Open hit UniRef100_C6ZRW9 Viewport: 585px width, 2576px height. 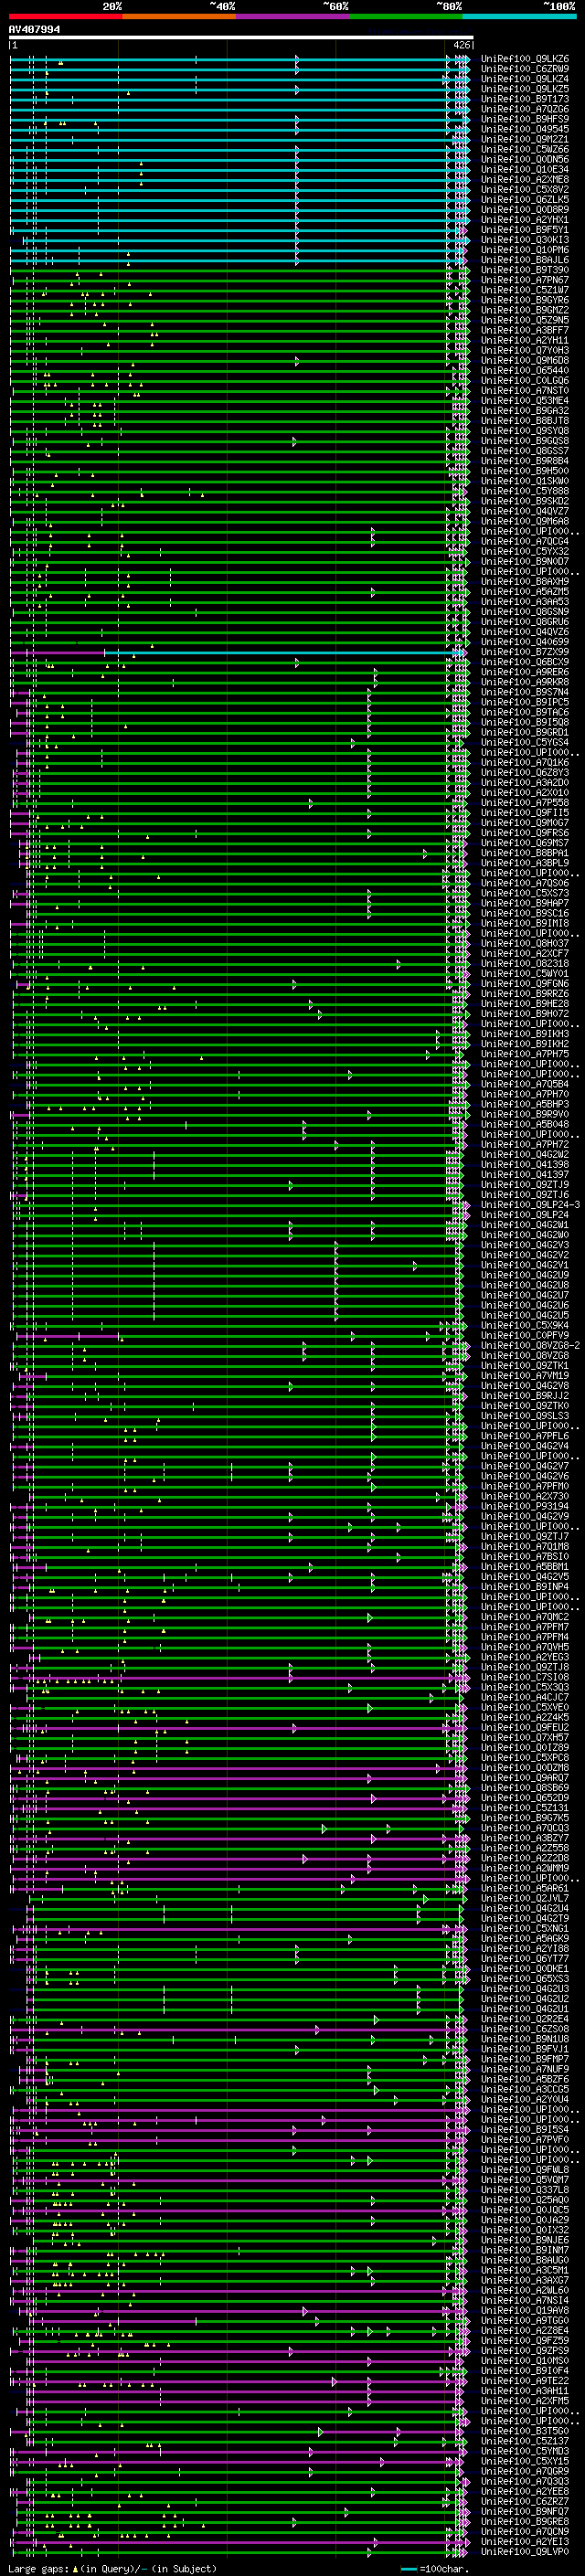point(525,69)
